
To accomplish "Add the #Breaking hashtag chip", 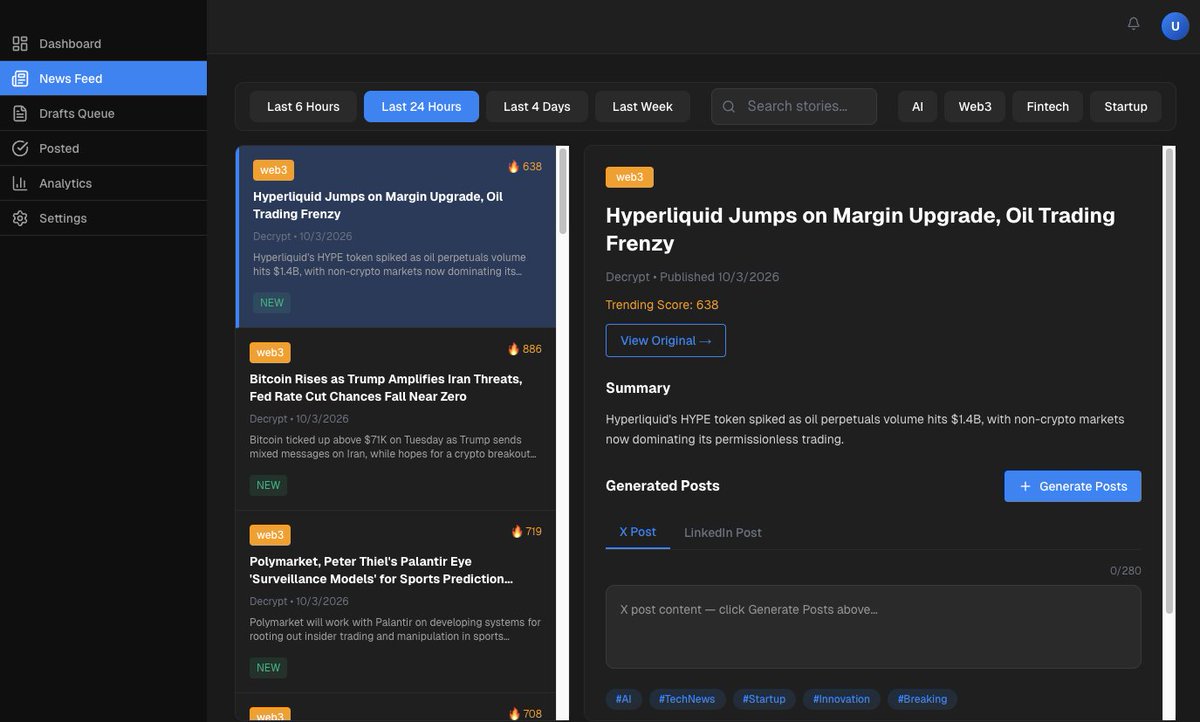I will coord(922,699).
